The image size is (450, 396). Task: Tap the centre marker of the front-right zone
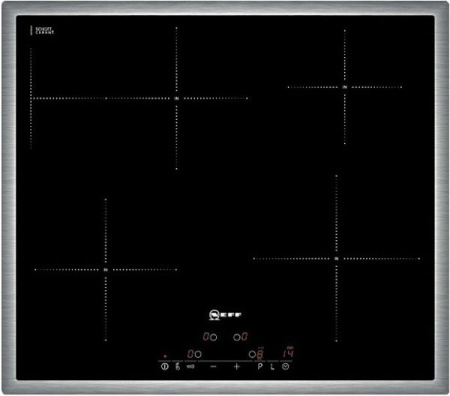click(336, 258)
